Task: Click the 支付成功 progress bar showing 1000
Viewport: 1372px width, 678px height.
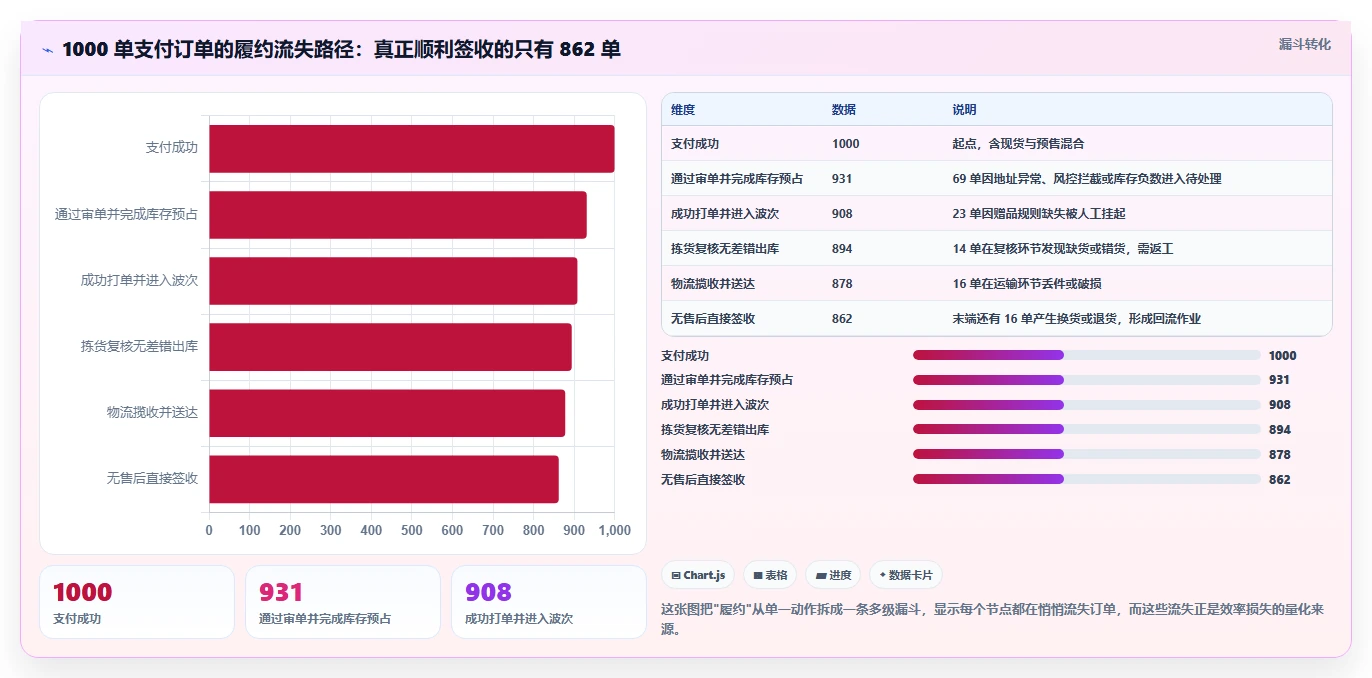Action: [x=1087, y=355]
